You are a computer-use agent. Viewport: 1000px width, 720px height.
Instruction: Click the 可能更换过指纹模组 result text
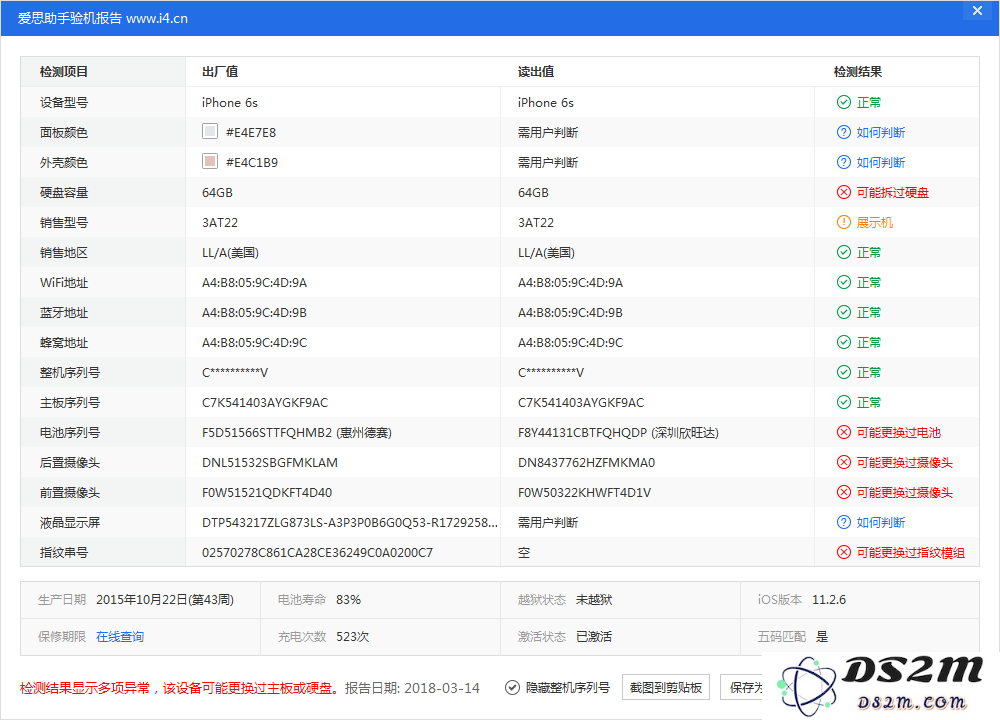[x=910, y=552]
